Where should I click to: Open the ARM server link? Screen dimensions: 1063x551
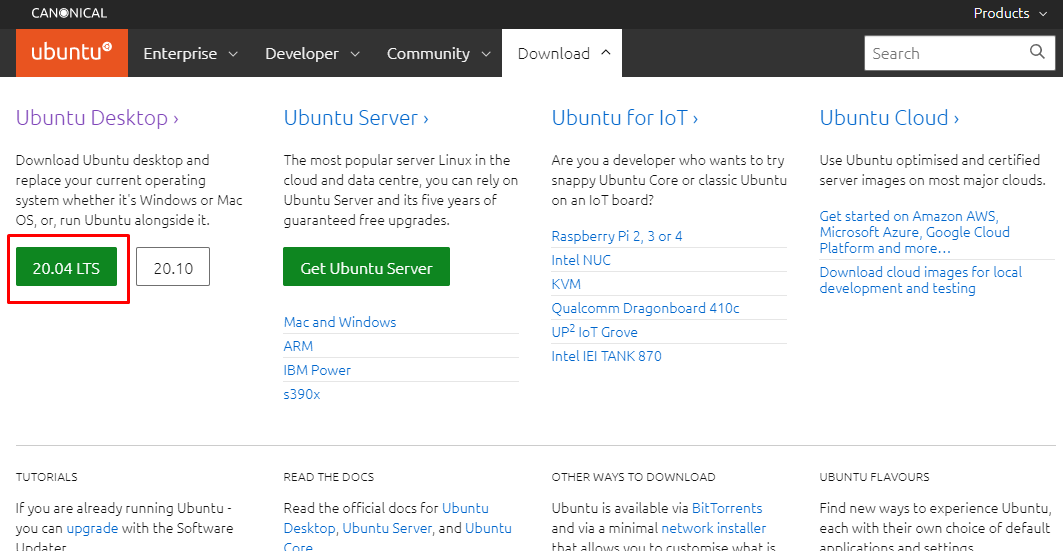pyautogui.click(x=298, y=346)
